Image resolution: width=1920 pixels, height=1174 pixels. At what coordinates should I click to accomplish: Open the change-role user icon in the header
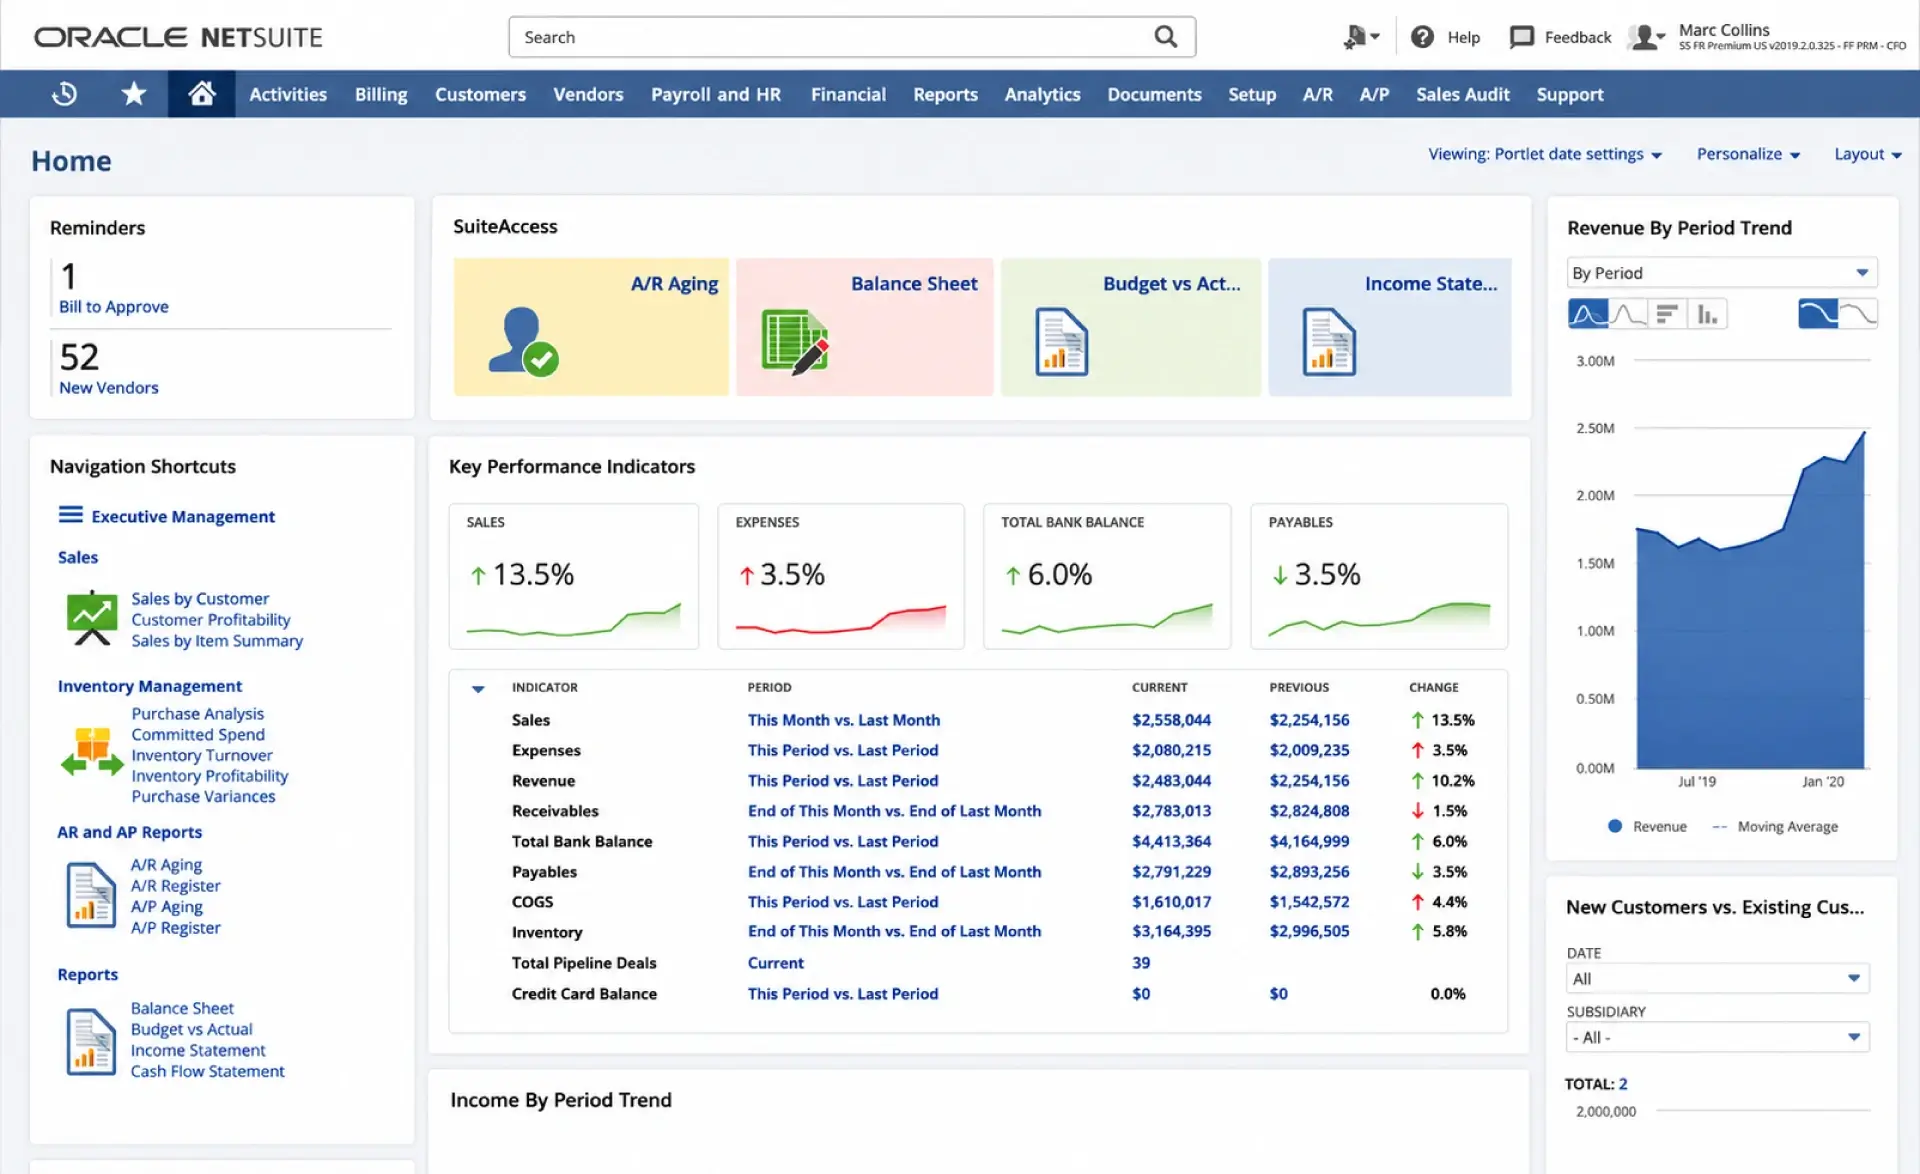[x=1360, y=37]
